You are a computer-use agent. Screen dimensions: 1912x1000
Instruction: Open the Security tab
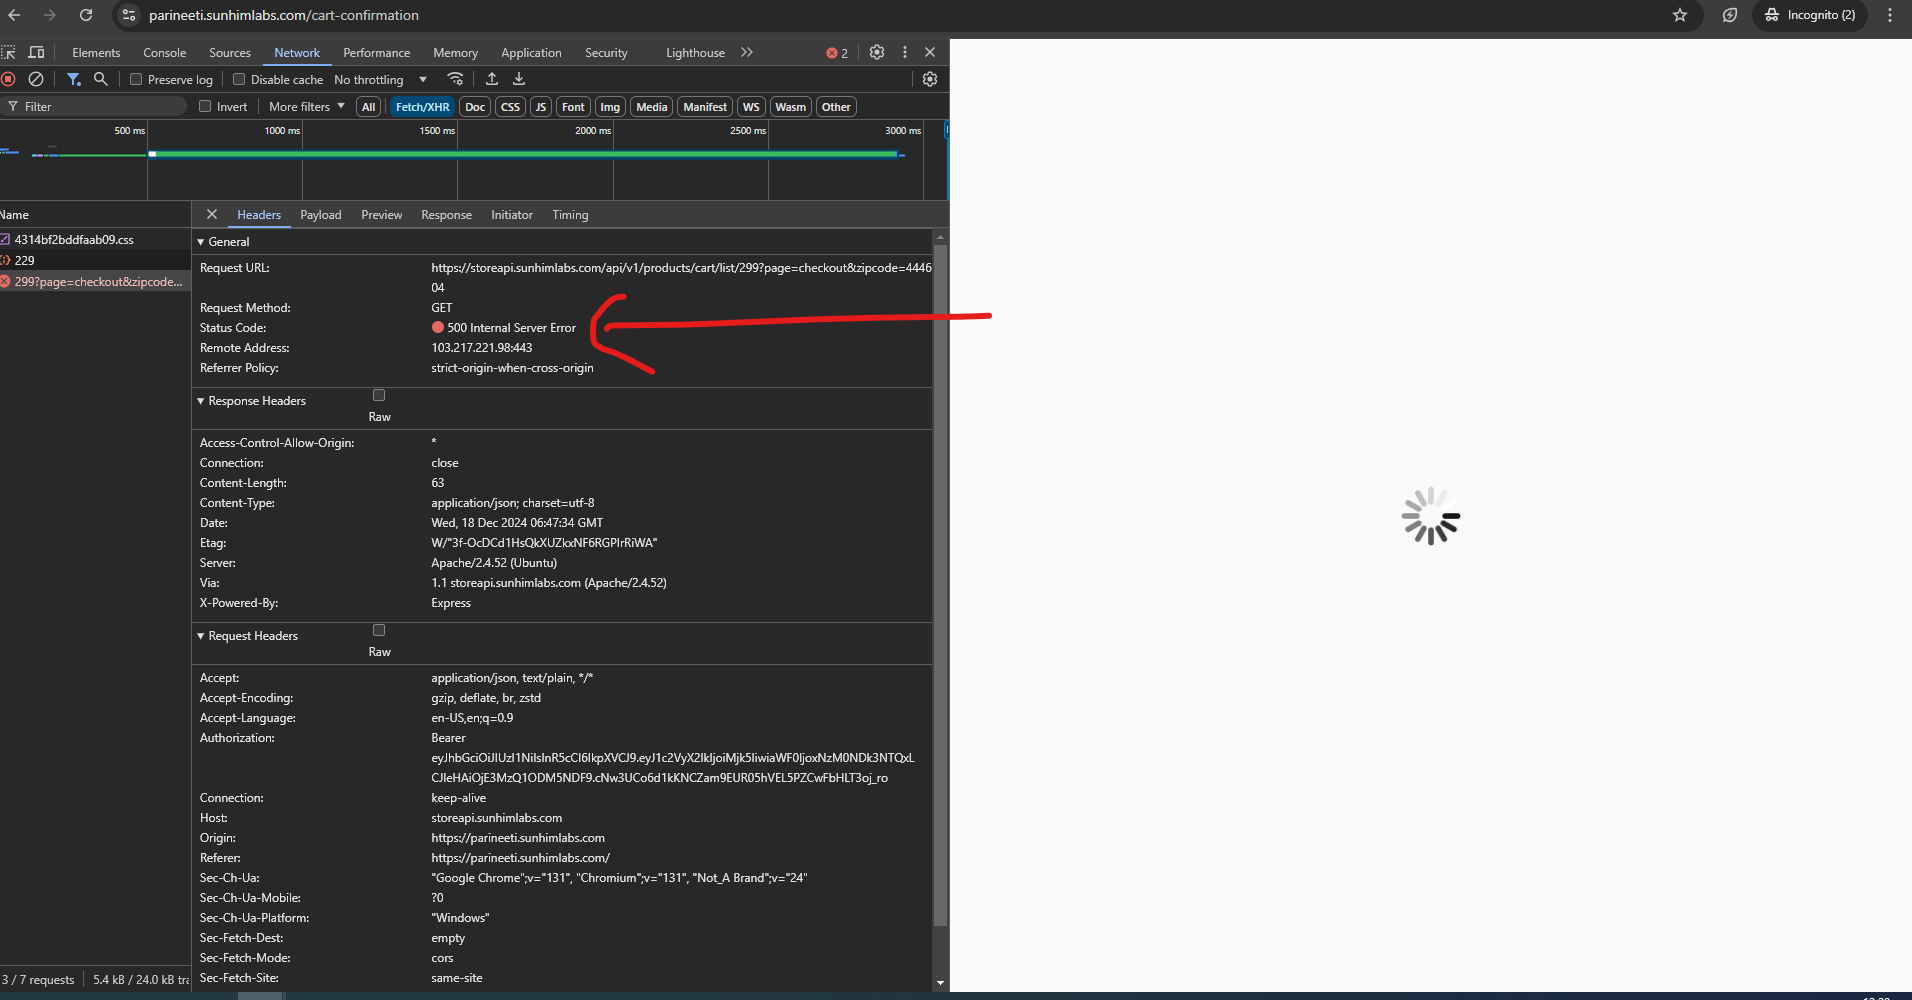pyautogui.click(x=606, y=53)
